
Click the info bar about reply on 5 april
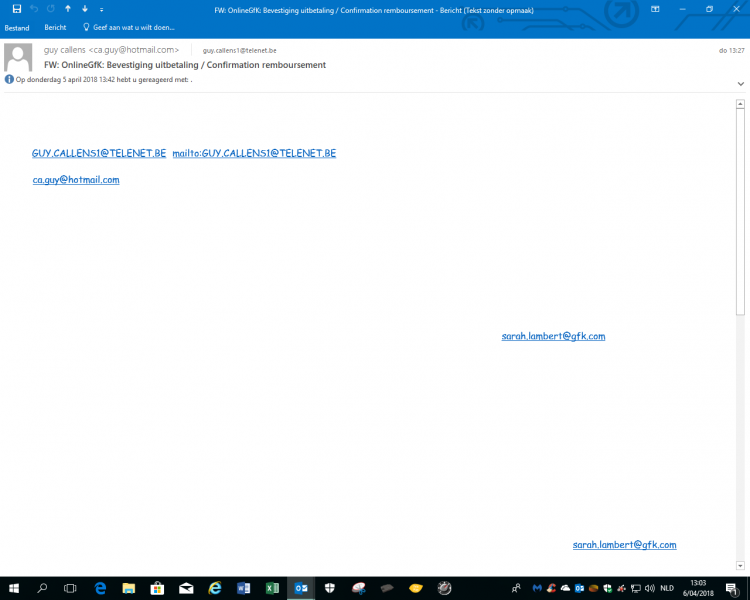(100, 79)
